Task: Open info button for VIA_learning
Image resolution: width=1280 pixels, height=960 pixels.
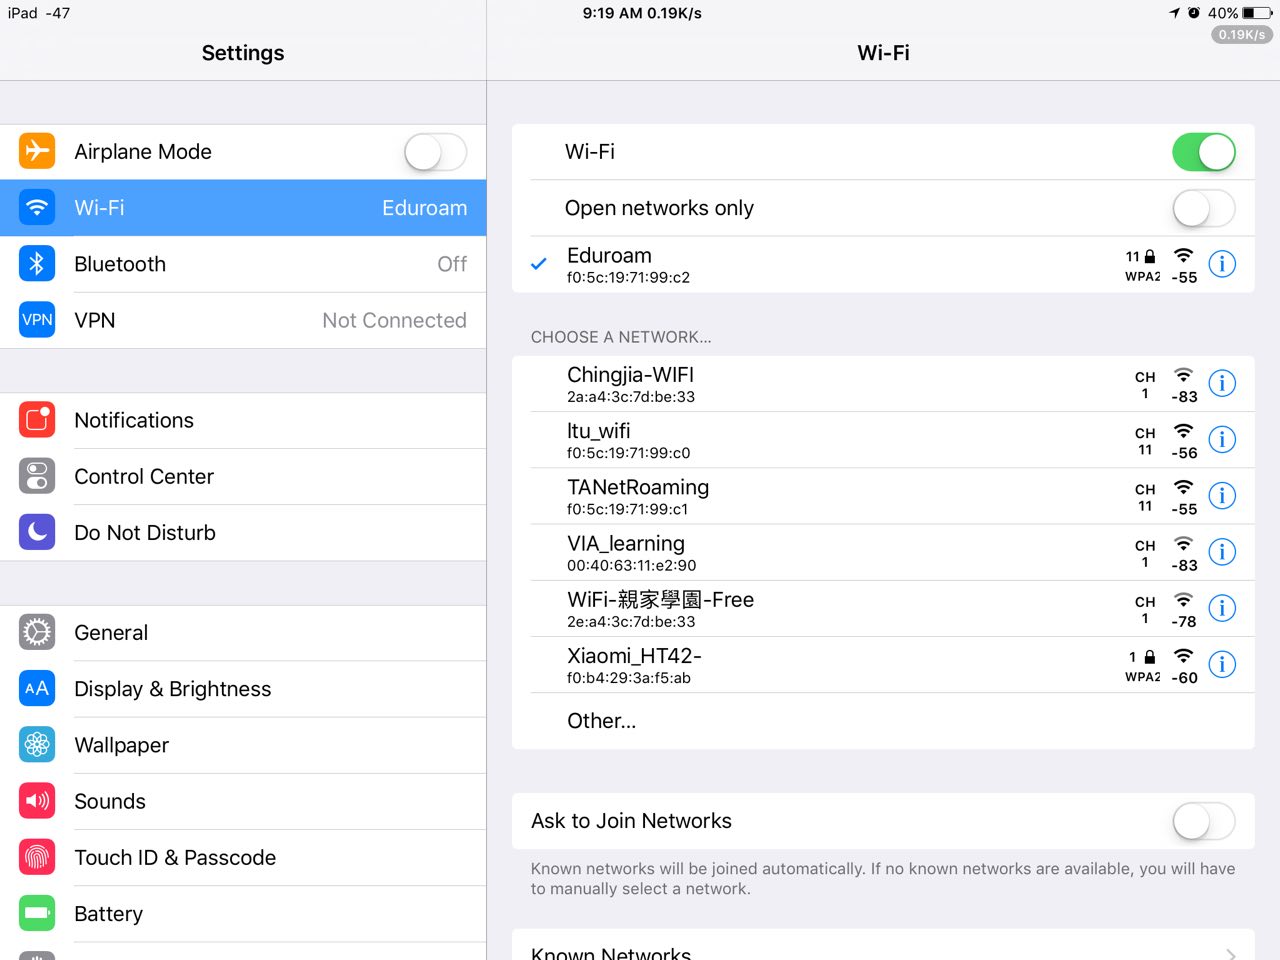Action: click(x=1222, y=552)
